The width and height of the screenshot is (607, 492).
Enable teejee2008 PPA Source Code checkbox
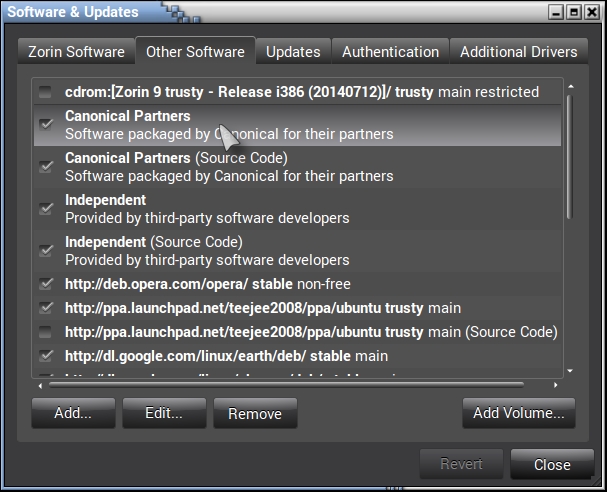[45, 332]
